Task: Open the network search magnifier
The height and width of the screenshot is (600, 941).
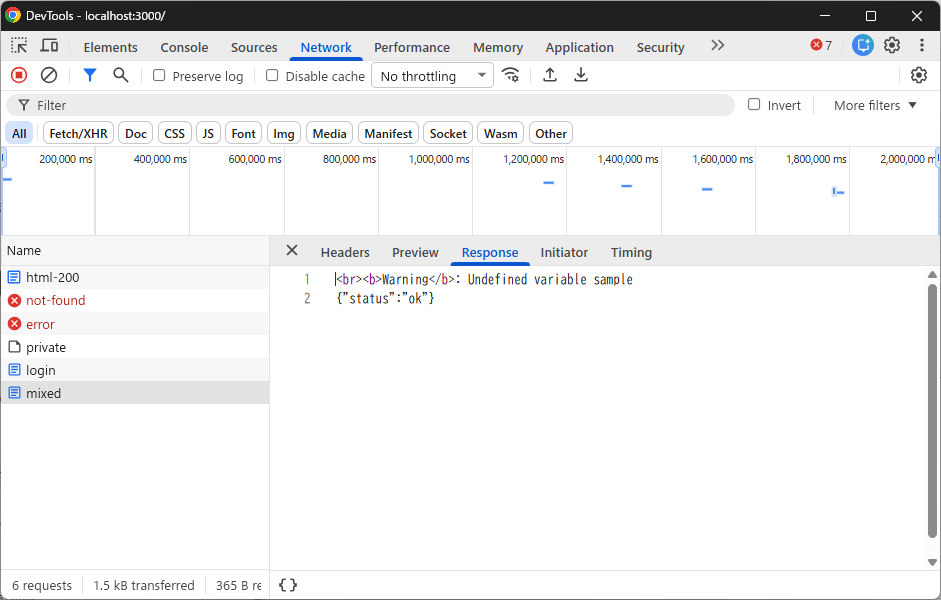Action: [x=121, y=76]
